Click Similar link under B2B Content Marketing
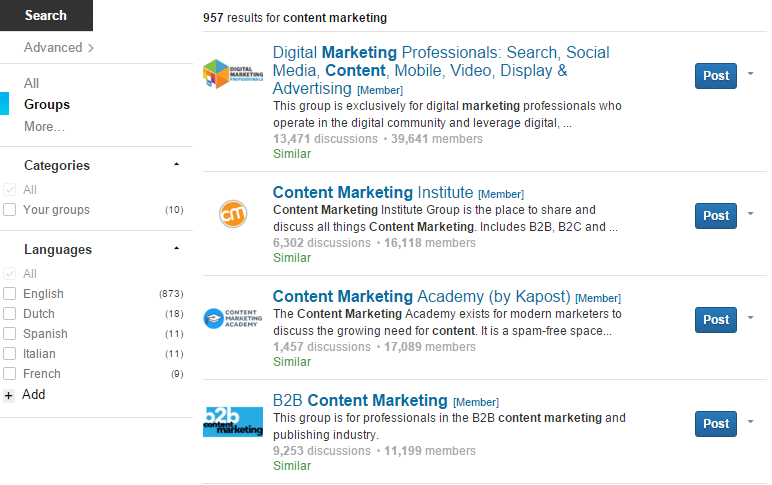Screen dimensions: 772x485 pos(292,466)
